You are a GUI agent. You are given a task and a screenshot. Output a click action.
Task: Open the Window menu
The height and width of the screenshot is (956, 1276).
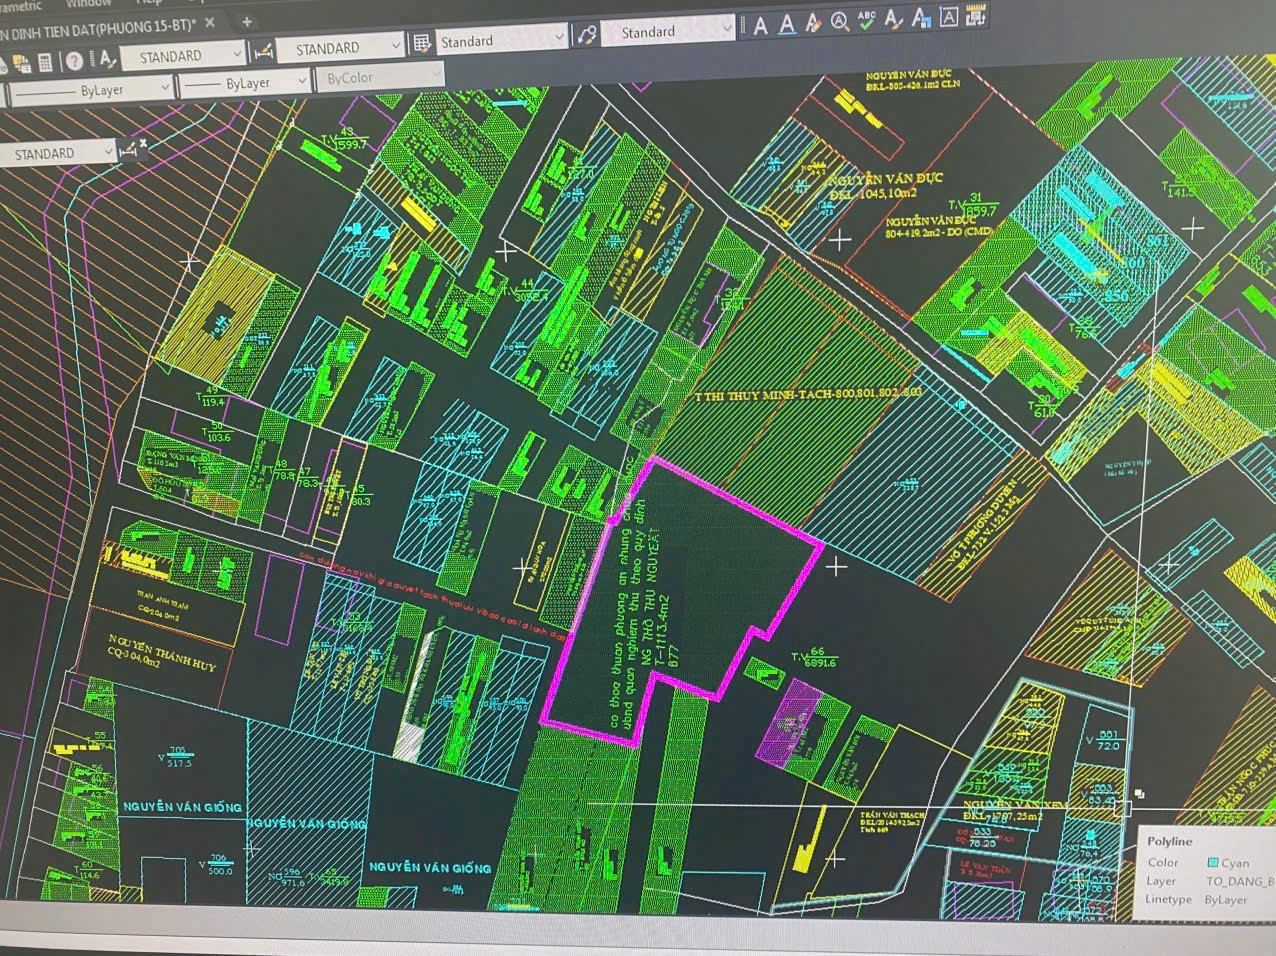tap(88, 3)
